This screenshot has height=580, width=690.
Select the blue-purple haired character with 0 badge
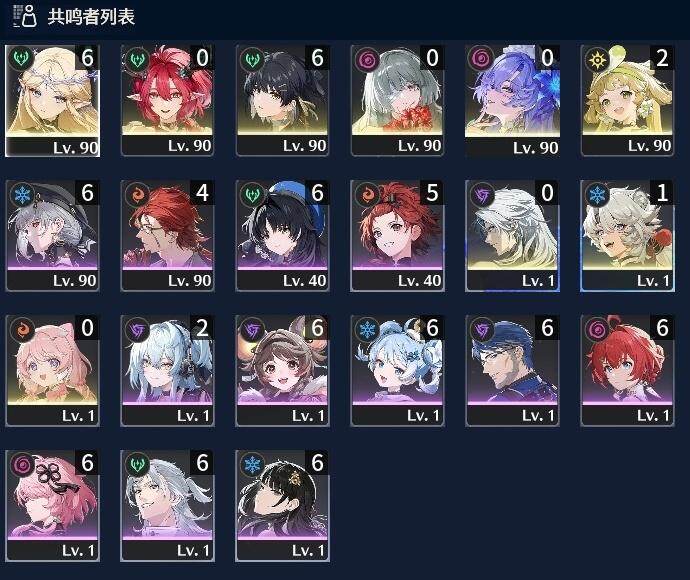pyautogui.click(x=512, y=100)
